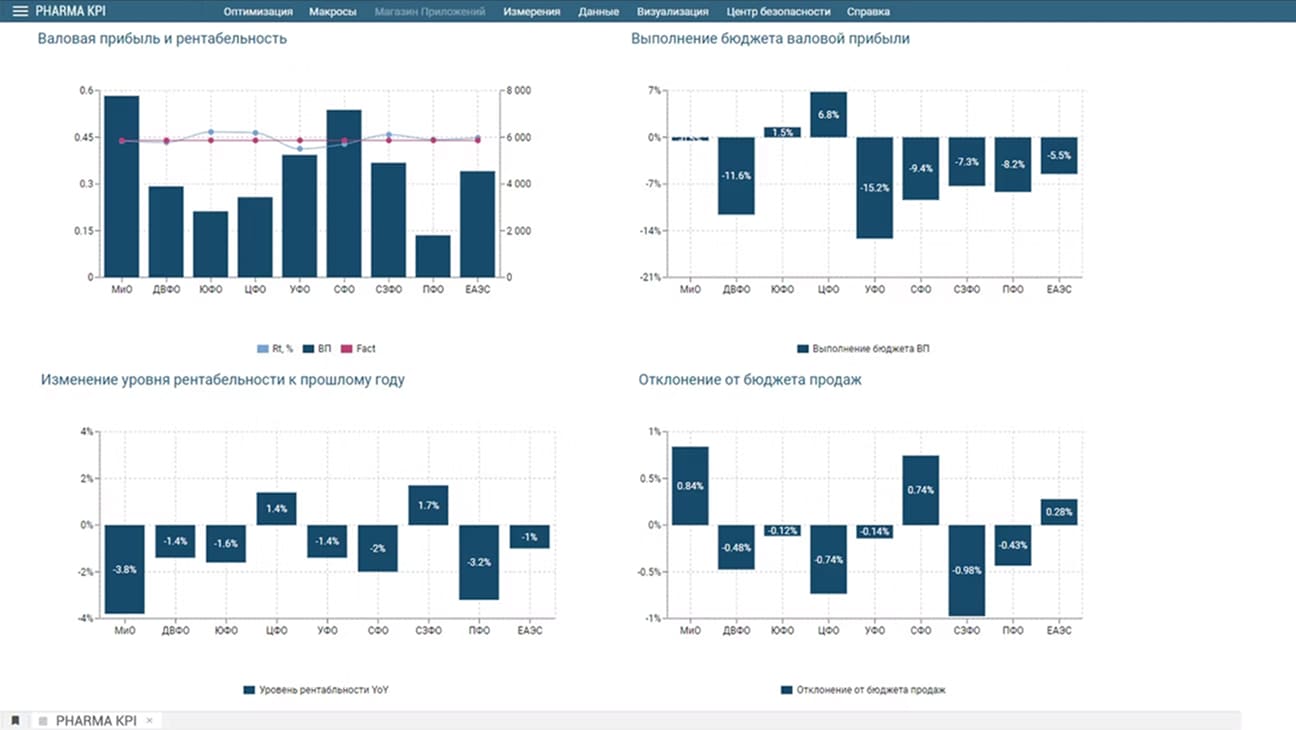The height and width of the screenshot is (730, 1296).
Task: Open the Визуализация menu
Action: (672, 12)
